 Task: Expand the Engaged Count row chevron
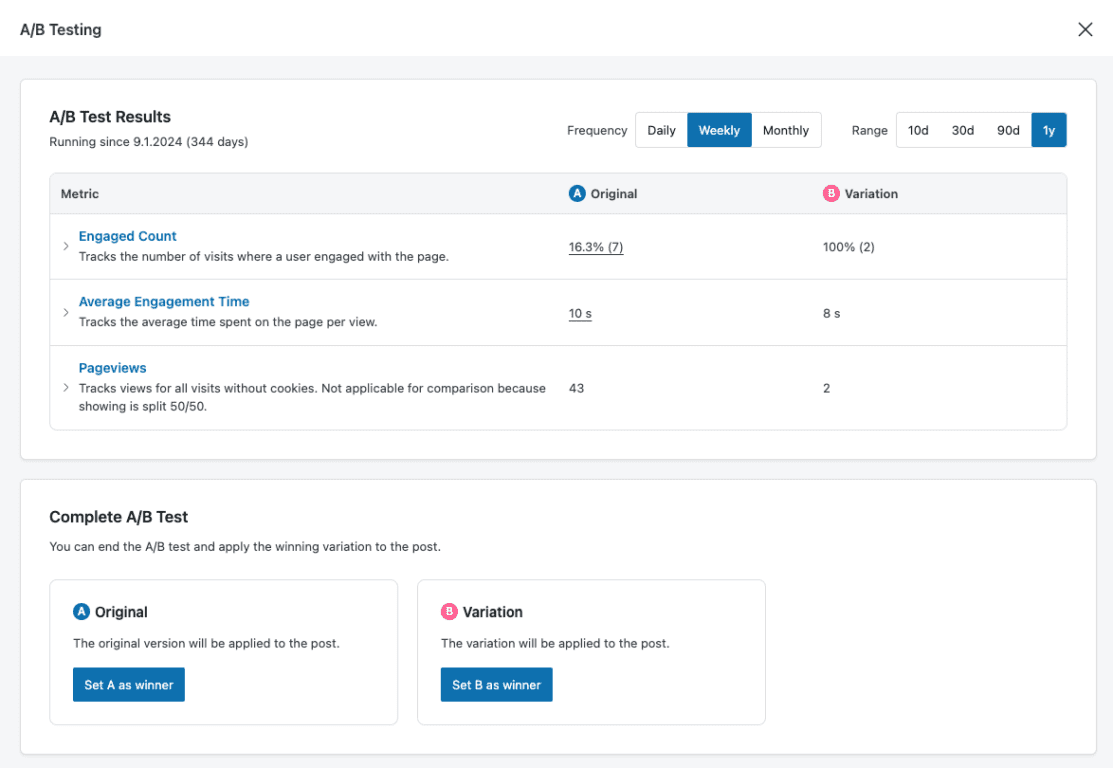(x=66, y=246)
